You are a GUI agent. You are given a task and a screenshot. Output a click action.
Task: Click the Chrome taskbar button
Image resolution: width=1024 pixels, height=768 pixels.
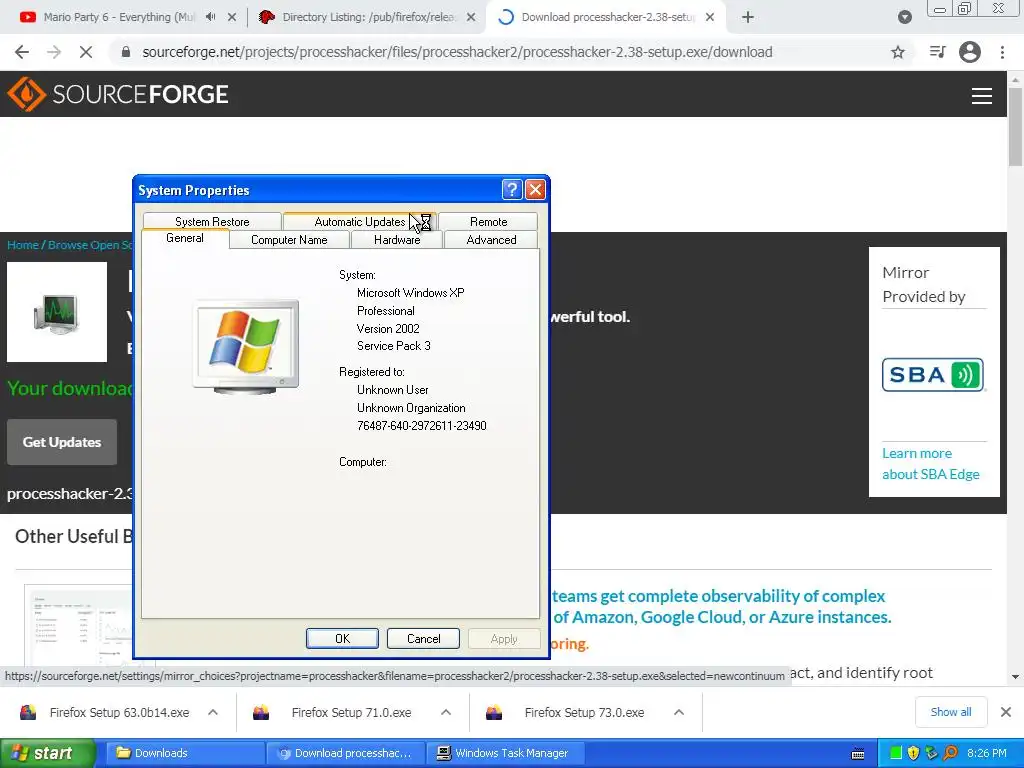(346, 753)
